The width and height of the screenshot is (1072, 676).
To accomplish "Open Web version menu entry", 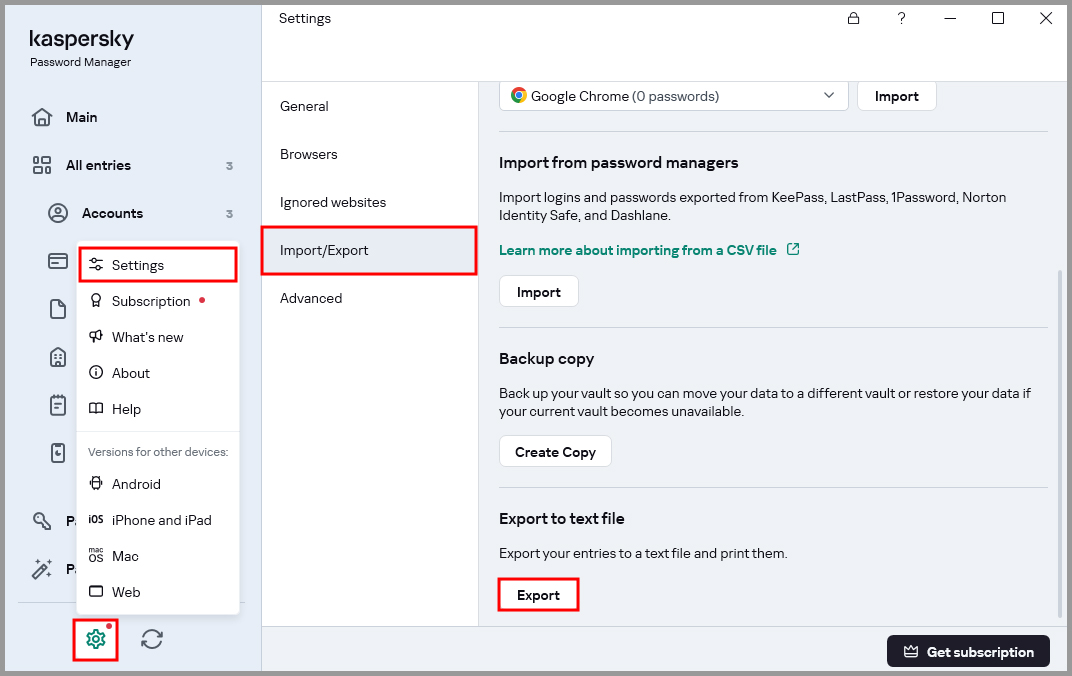I will coord(158,592).
